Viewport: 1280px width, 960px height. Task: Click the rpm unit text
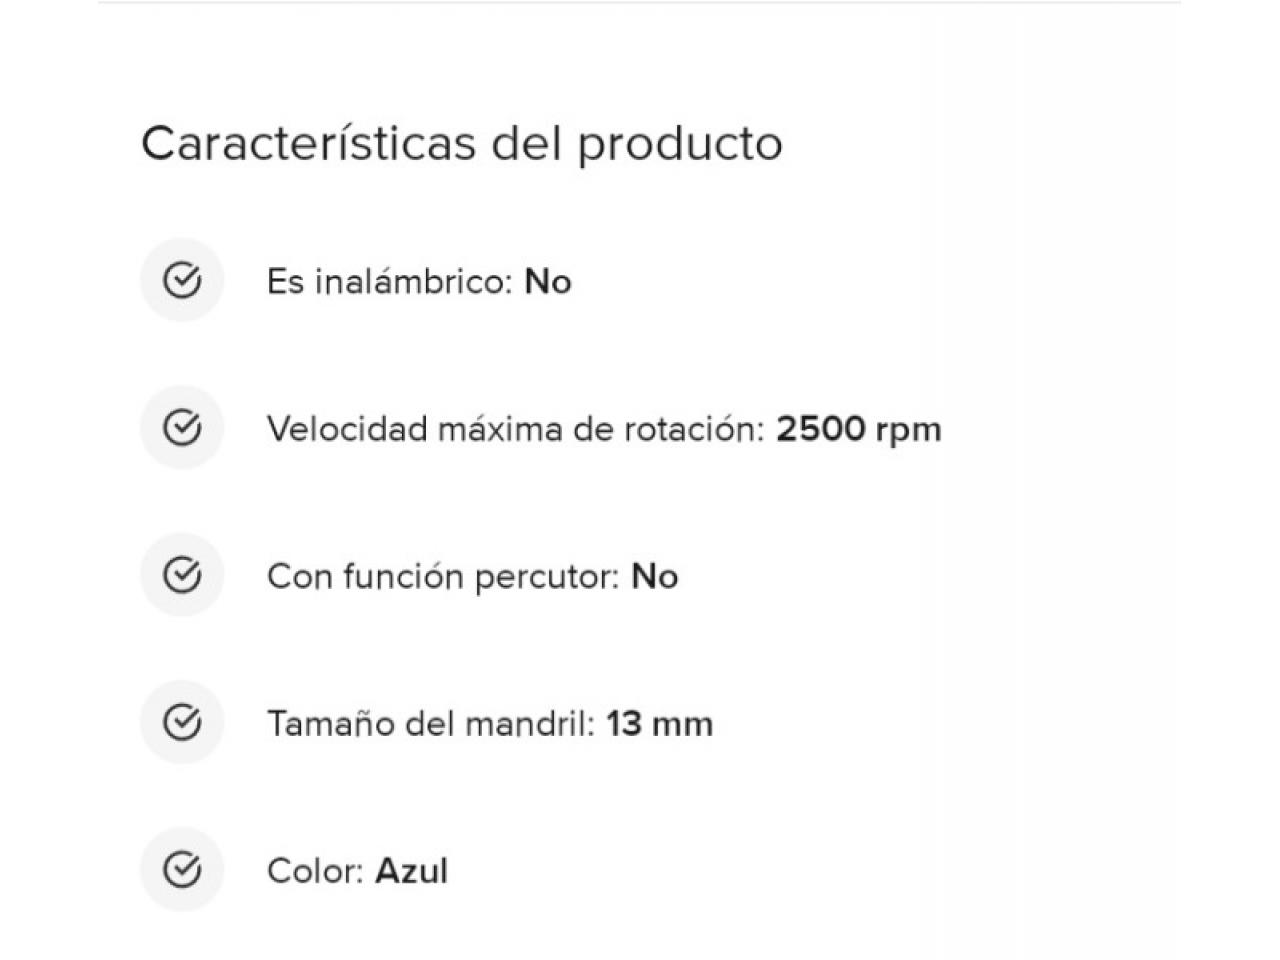909,432
